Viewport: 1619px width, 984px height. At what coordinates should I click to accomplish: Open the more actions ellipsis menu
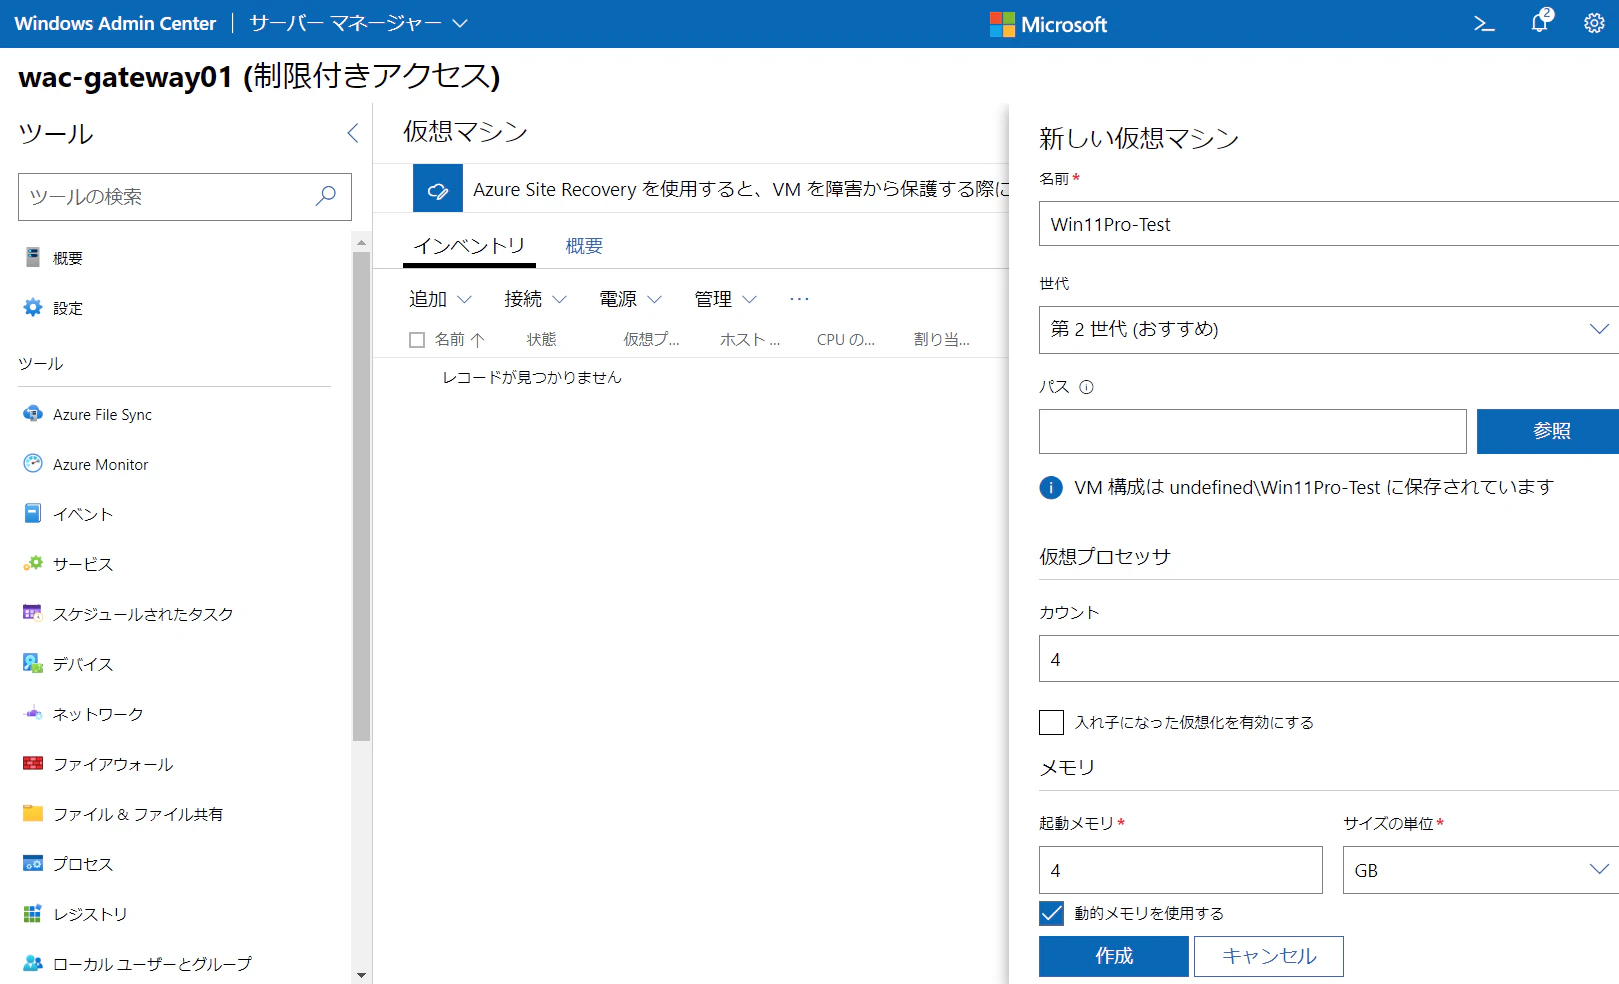click(x=799, y=299)
